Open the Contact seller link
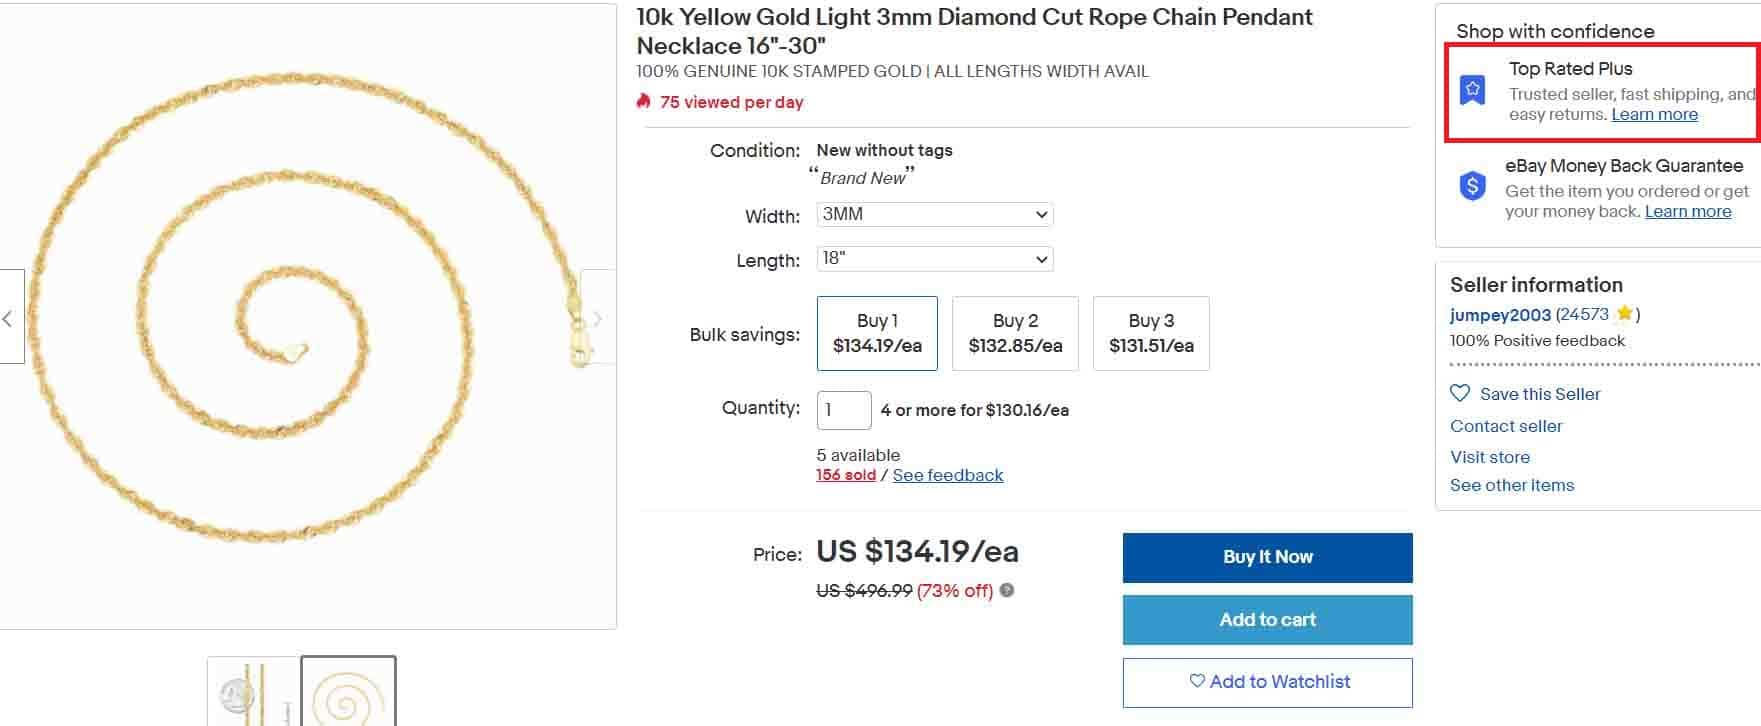Image resolution: width=1761 pixels, height=726 pixels. tap(1506, 426)
